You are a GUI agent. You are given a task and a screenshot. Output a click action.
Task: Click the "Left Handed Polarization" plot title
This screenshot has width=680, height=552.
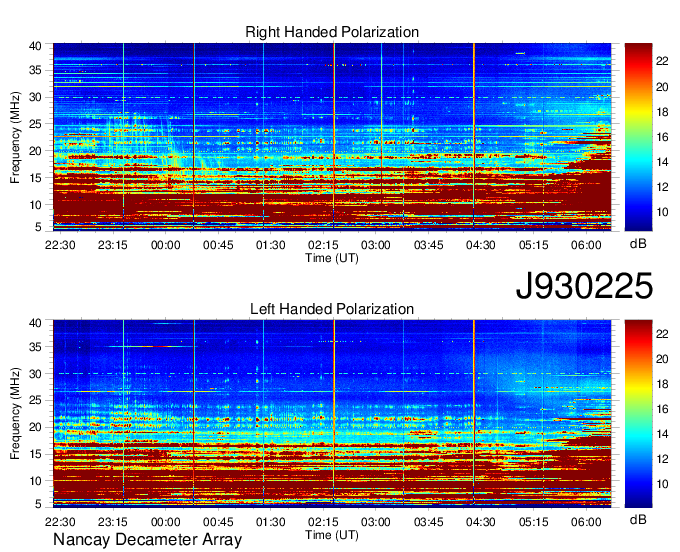click(x=332, y=309)
